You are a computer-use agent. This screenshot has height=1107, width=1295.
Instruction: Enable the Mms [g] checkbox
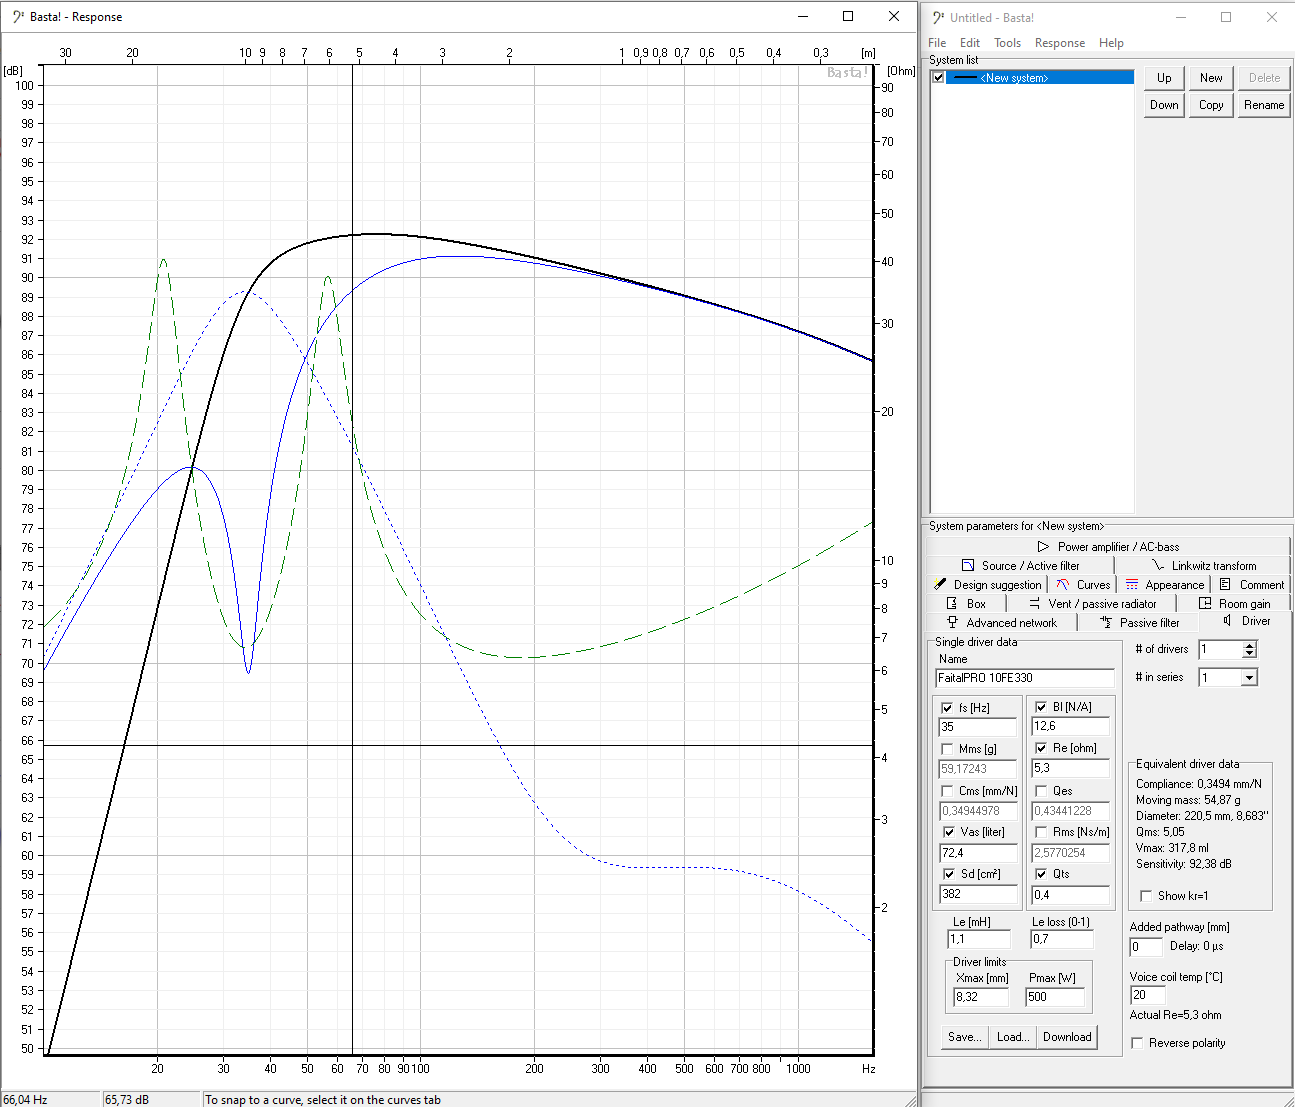947,749
